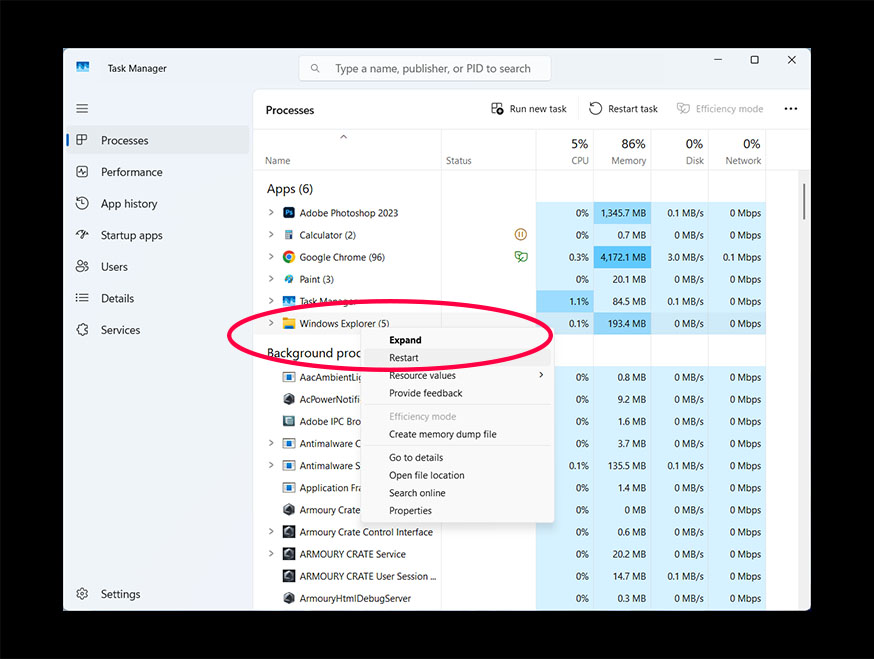Click the Windows Explorer folder icon
Screen dimensions: 874x659
(289, 323)
